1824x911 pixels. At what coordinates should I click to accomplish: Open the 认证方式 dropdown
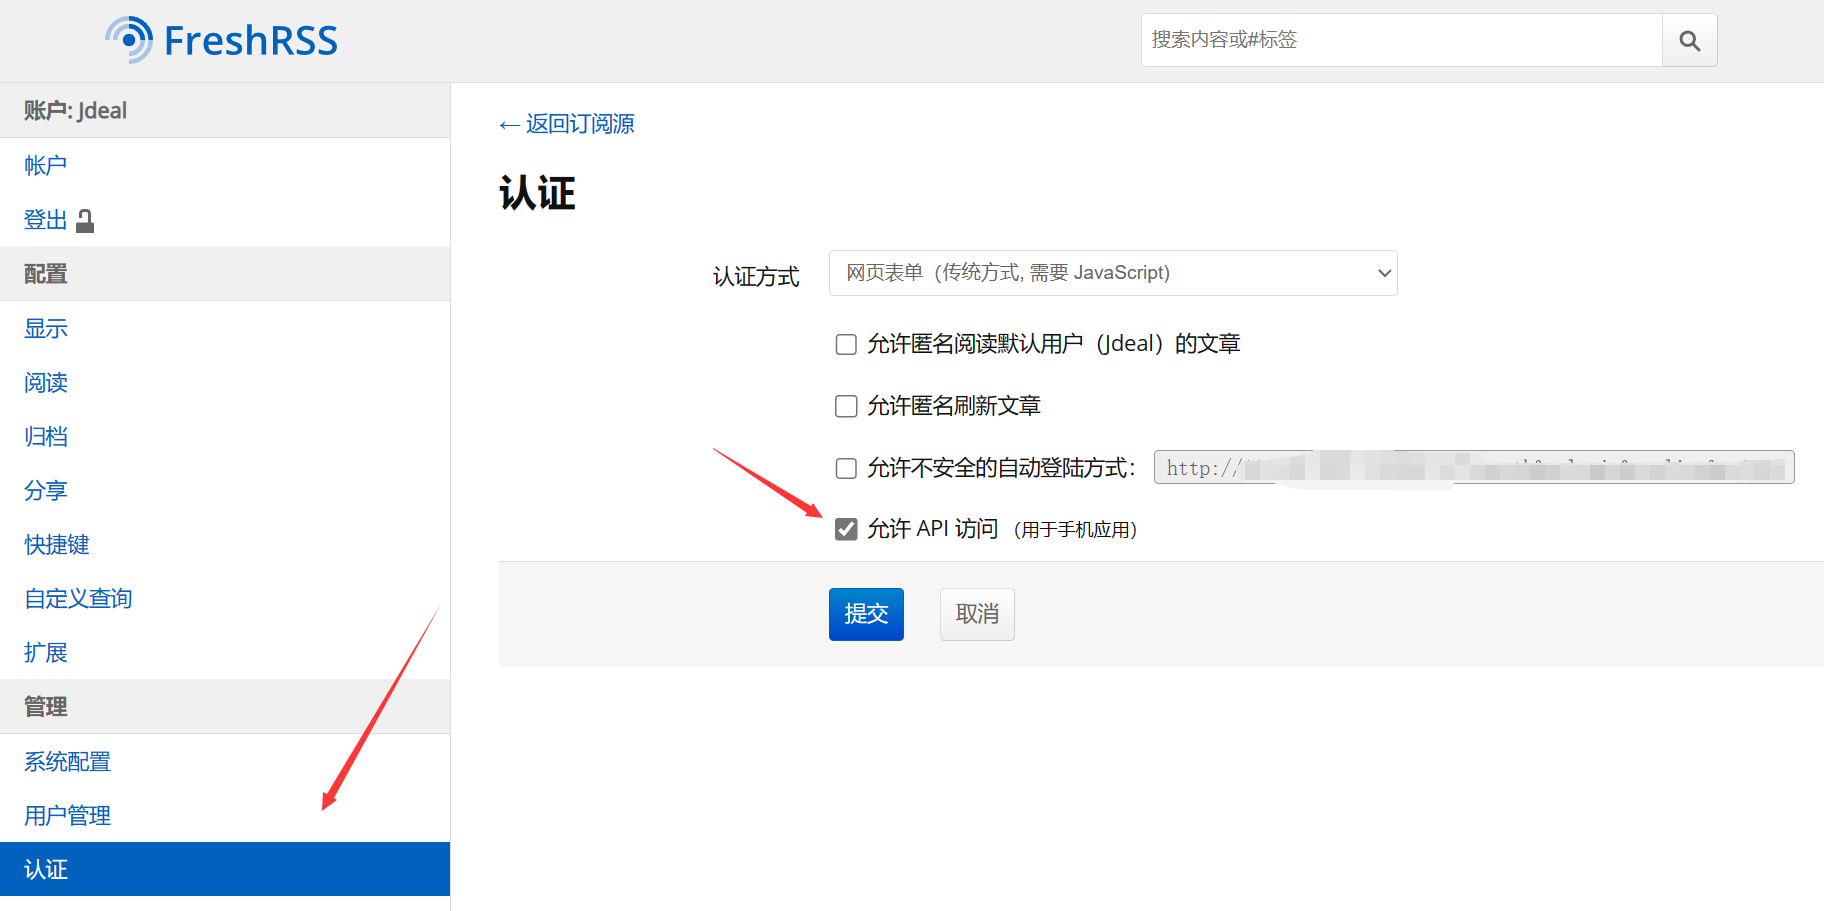[1112, 273]
